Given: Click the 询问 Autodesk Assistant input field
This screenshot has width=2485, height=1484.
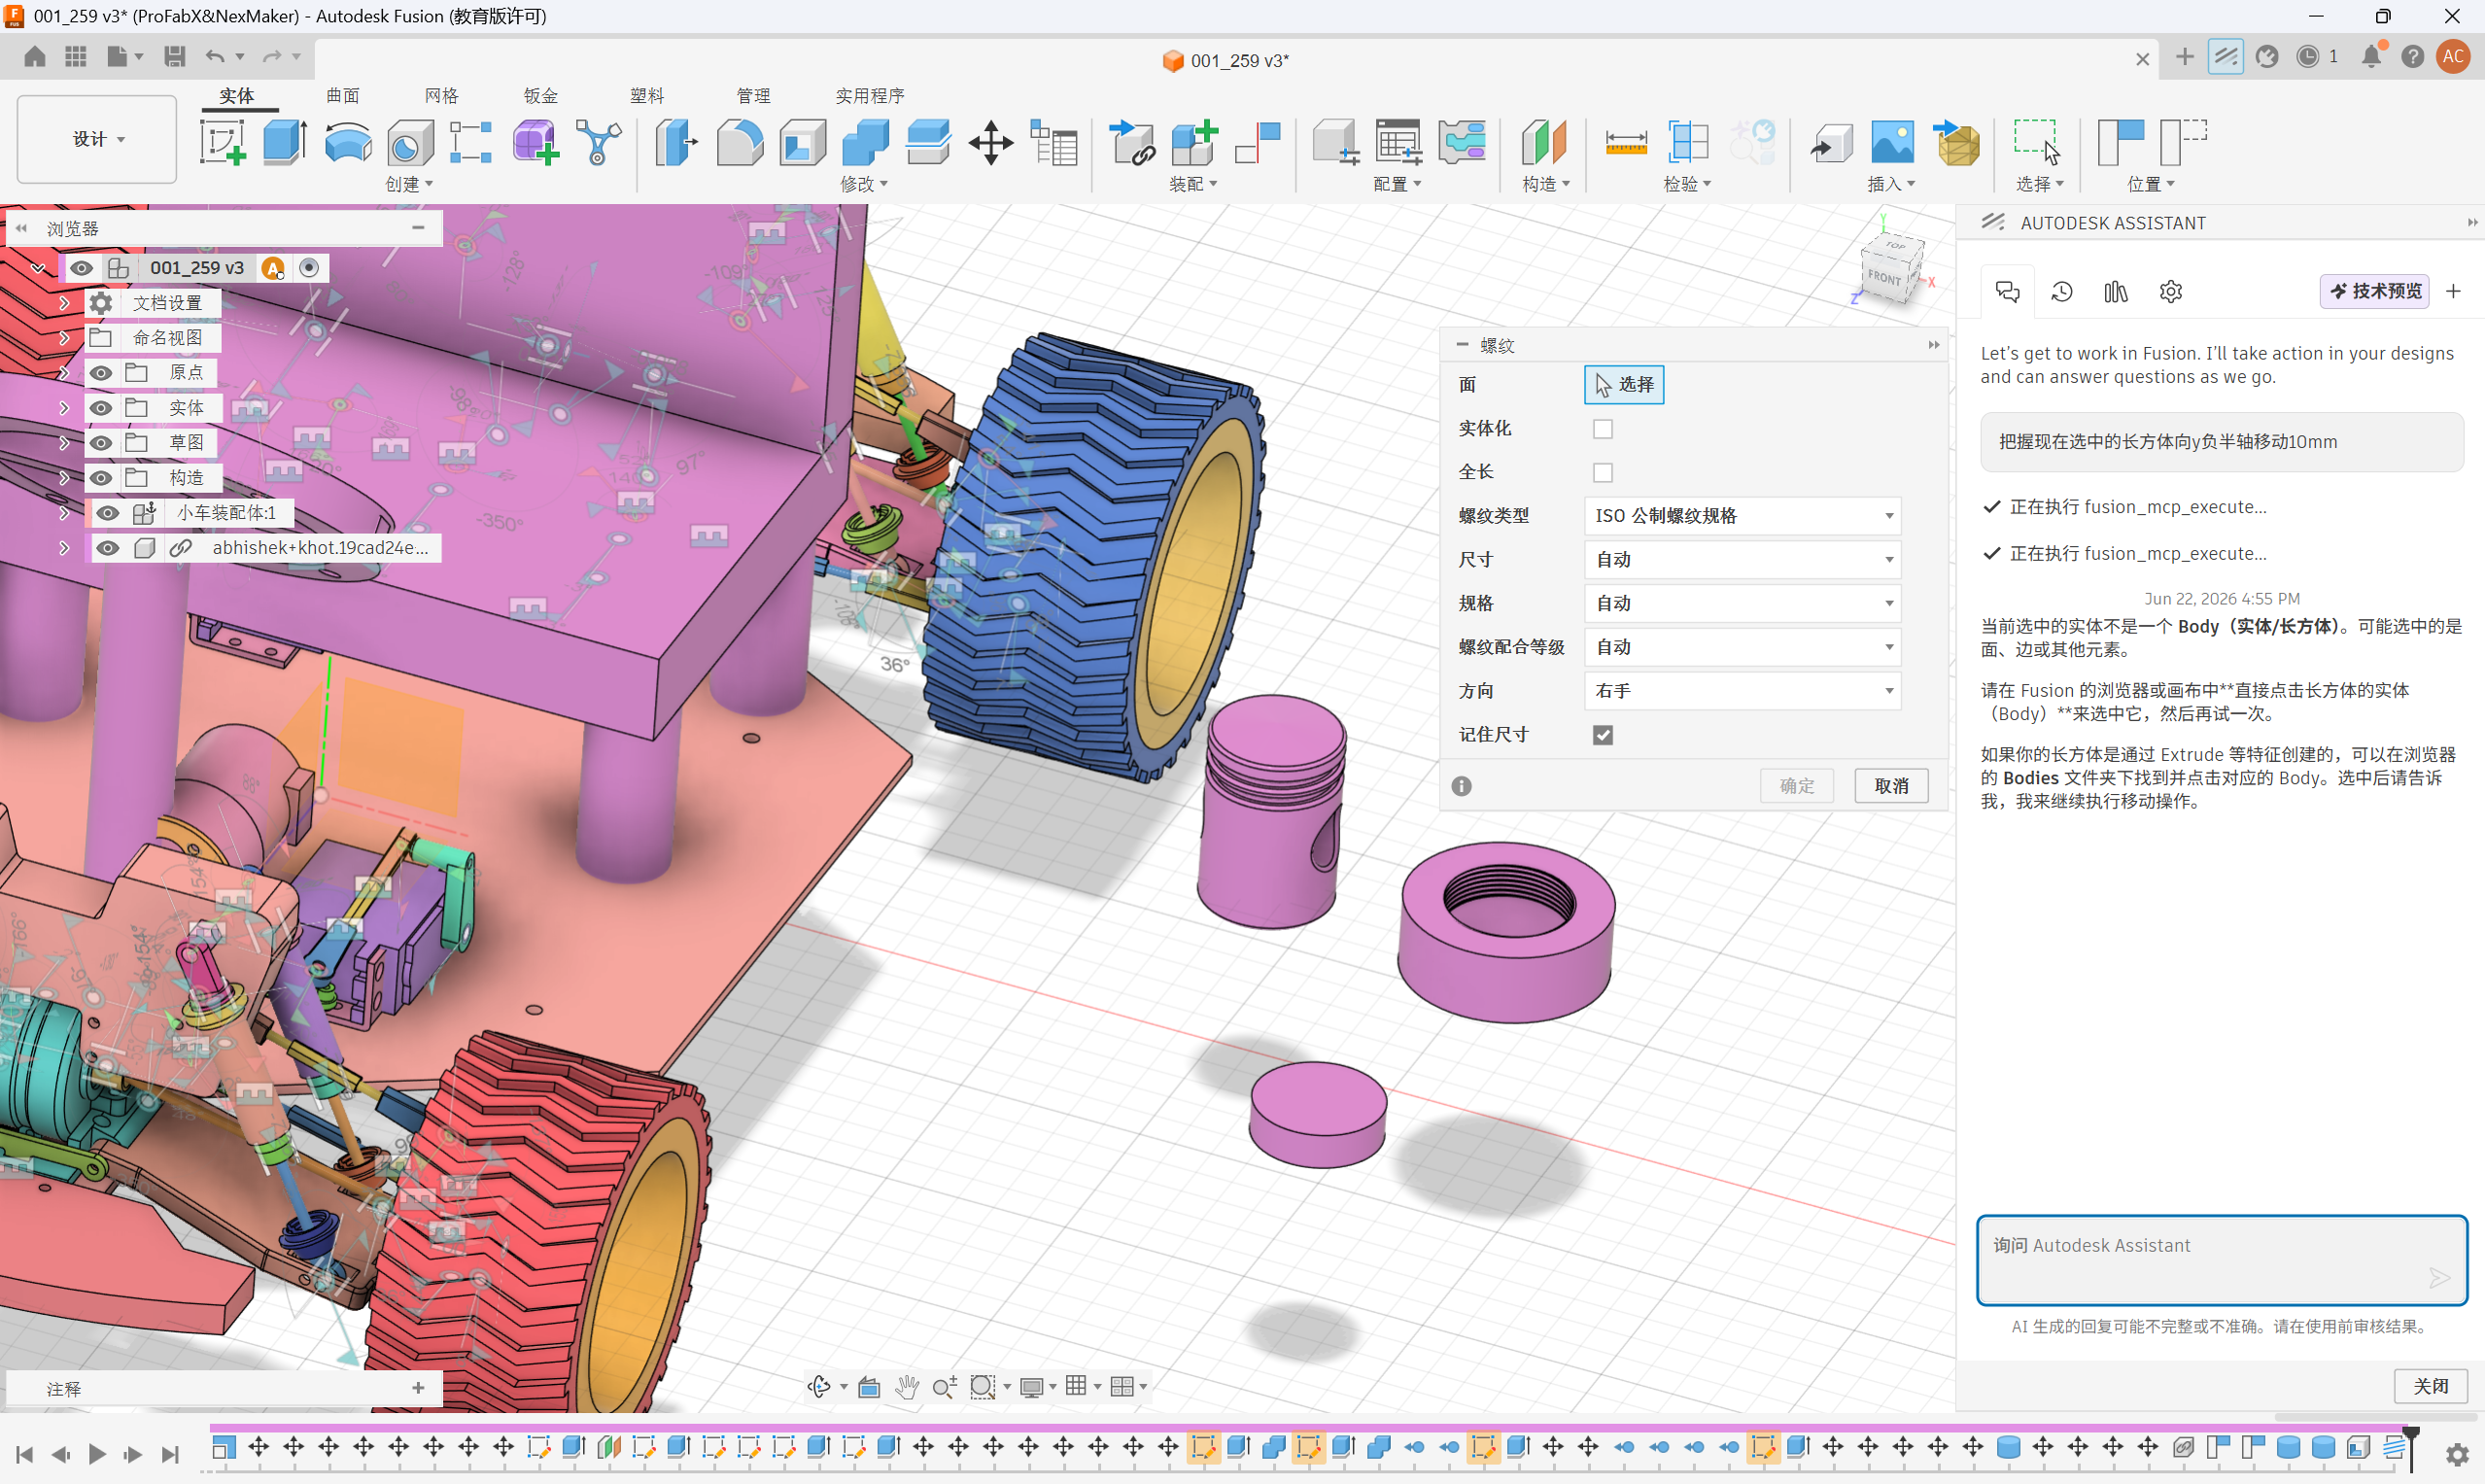Looking at the screenshot, I should pos(2222,1260).
